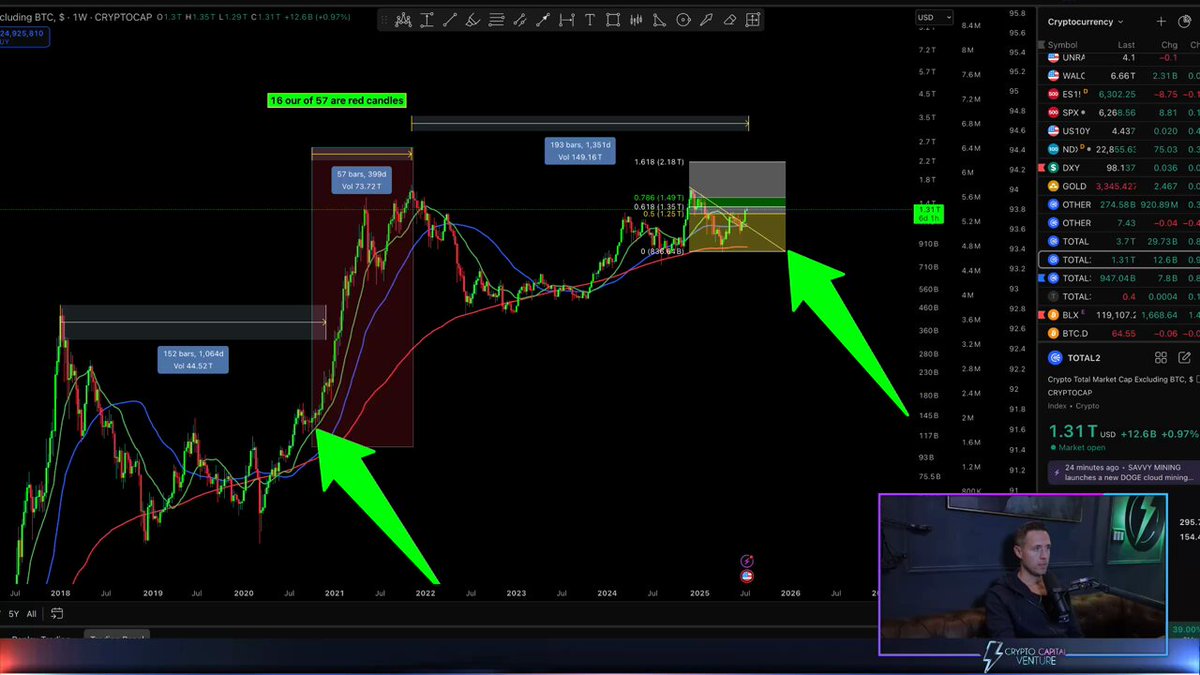Select the Text tool

[589, 20]
